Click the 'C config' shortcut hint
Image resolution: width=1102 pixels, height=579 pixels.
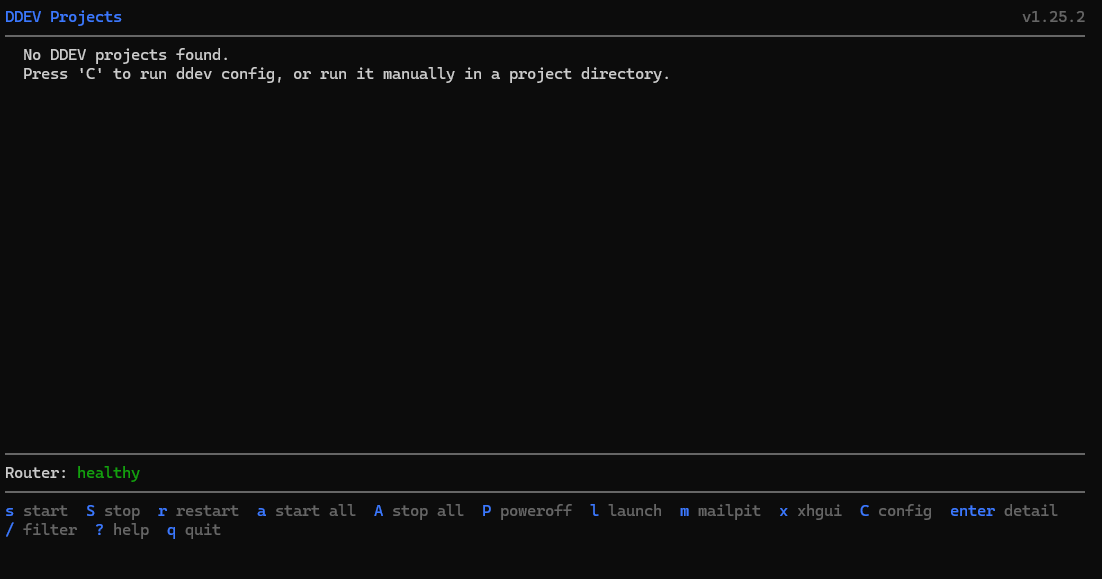point(895,511)
